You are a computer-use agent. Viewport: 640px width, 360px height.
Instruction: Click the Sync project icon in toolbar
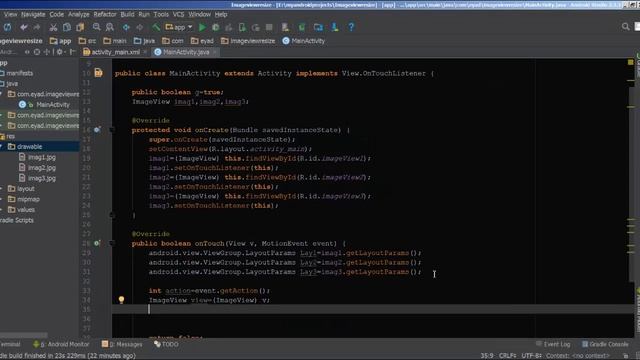click(7, 27)
